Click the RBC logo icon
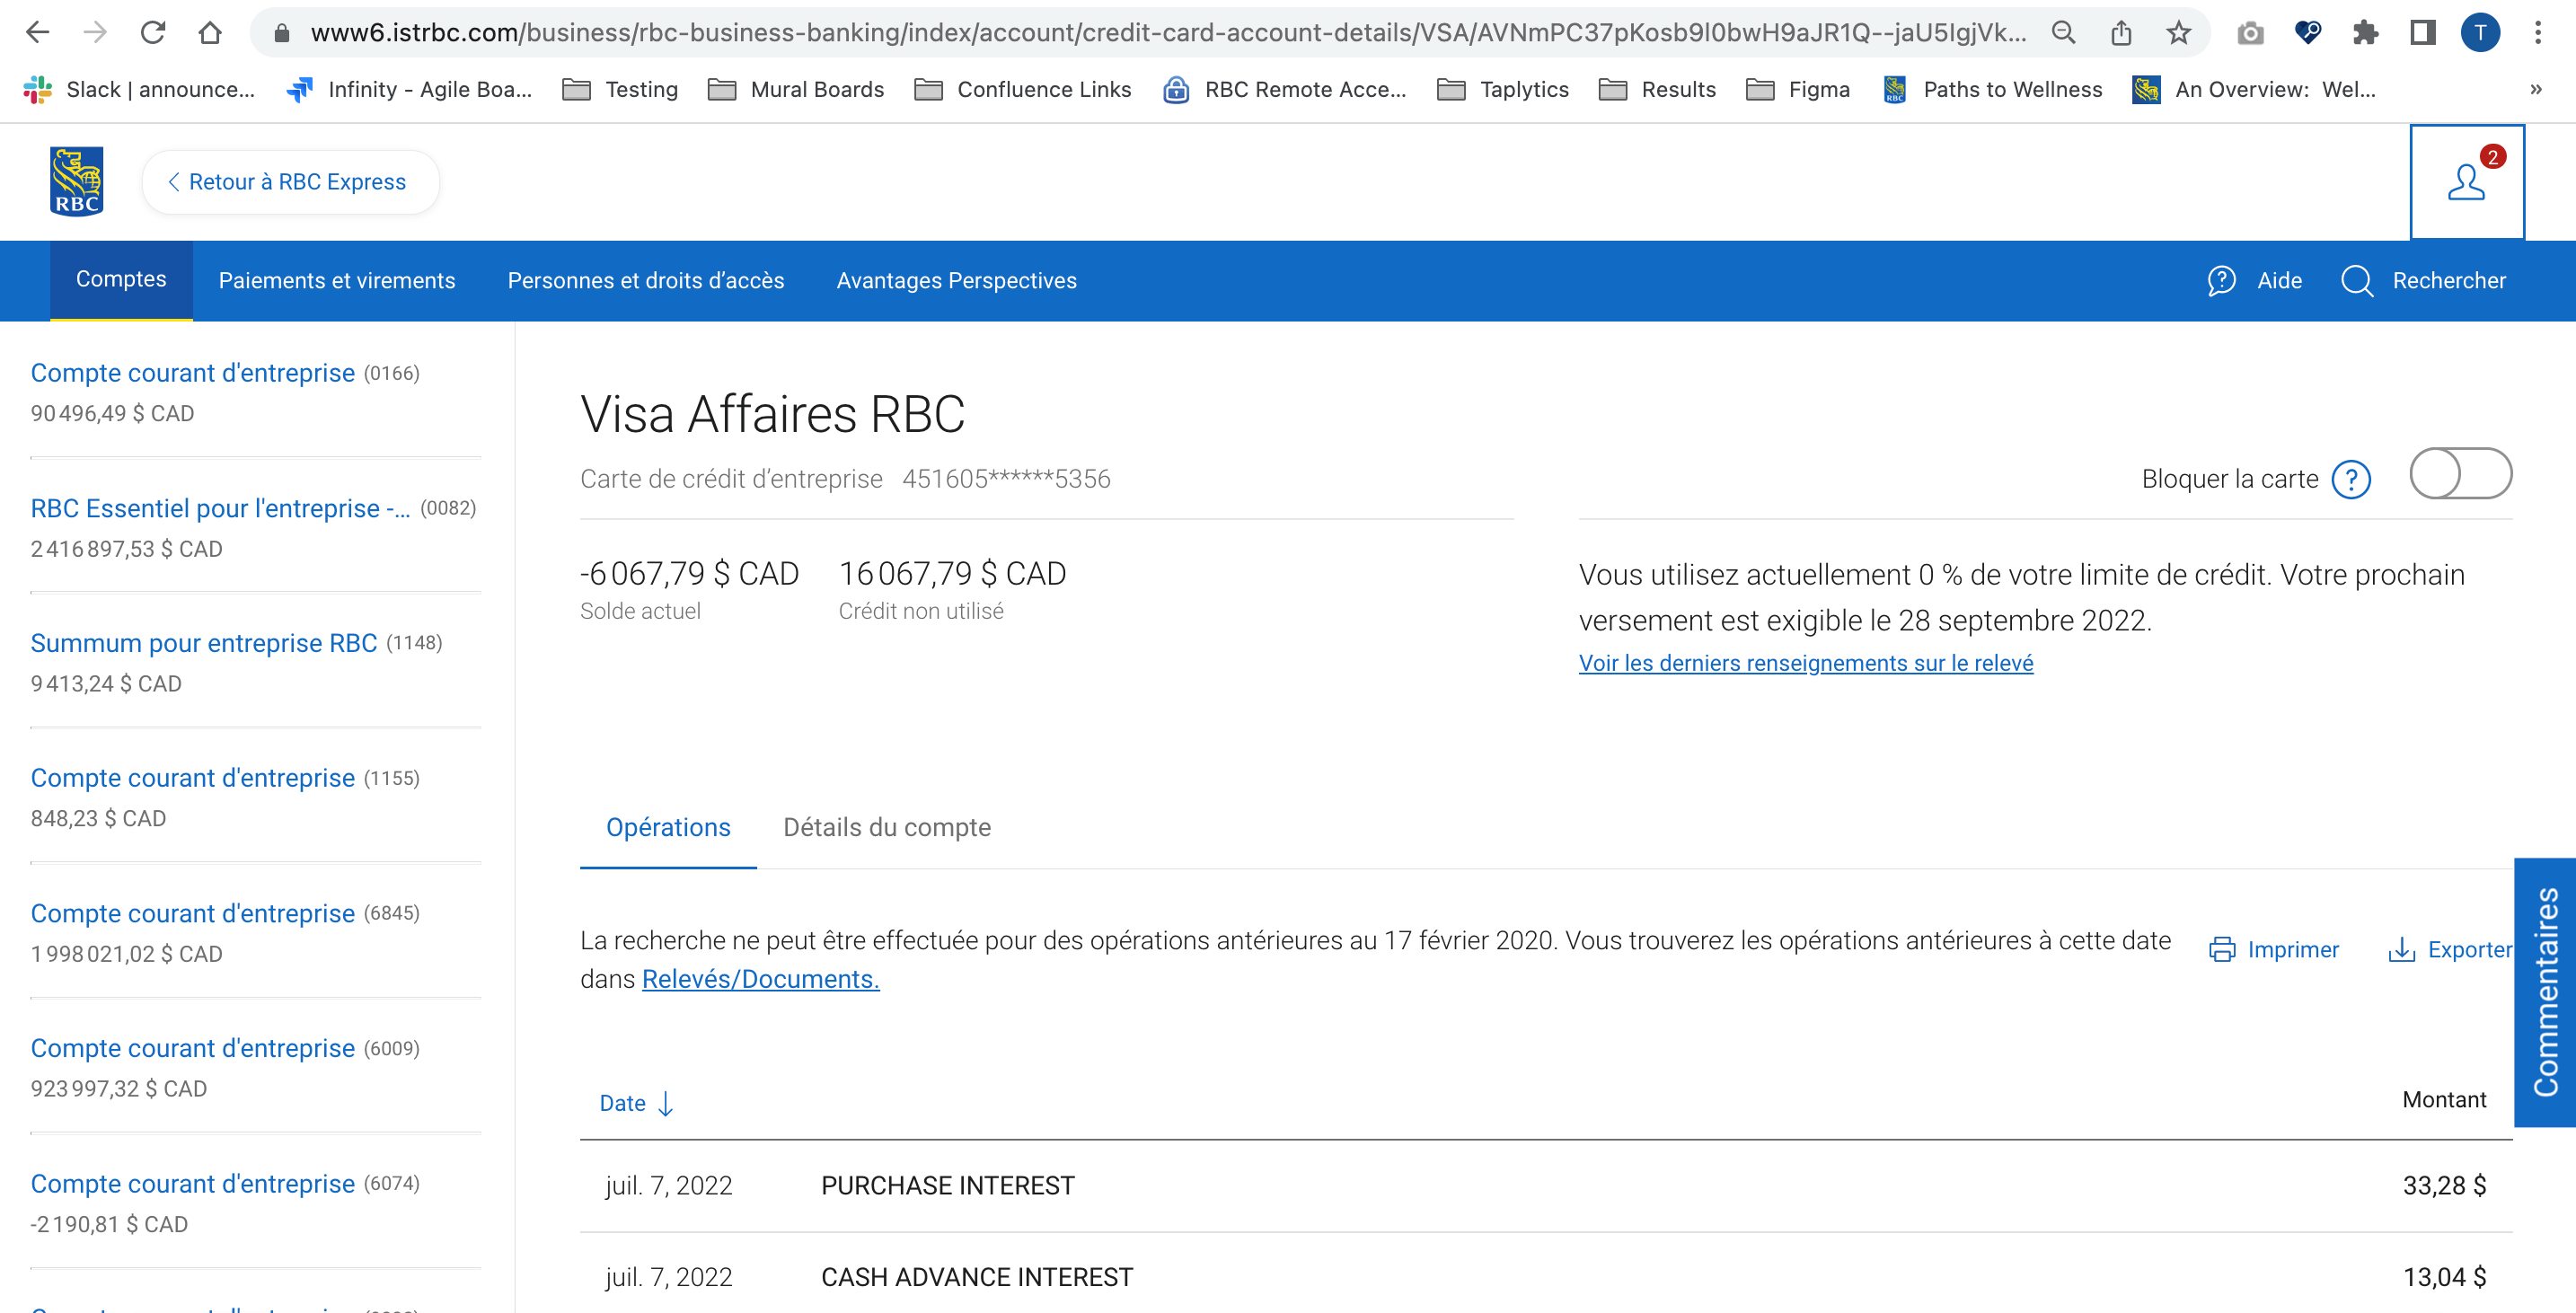Screen dimensions: 2576x1313 [x=76, y=181]
